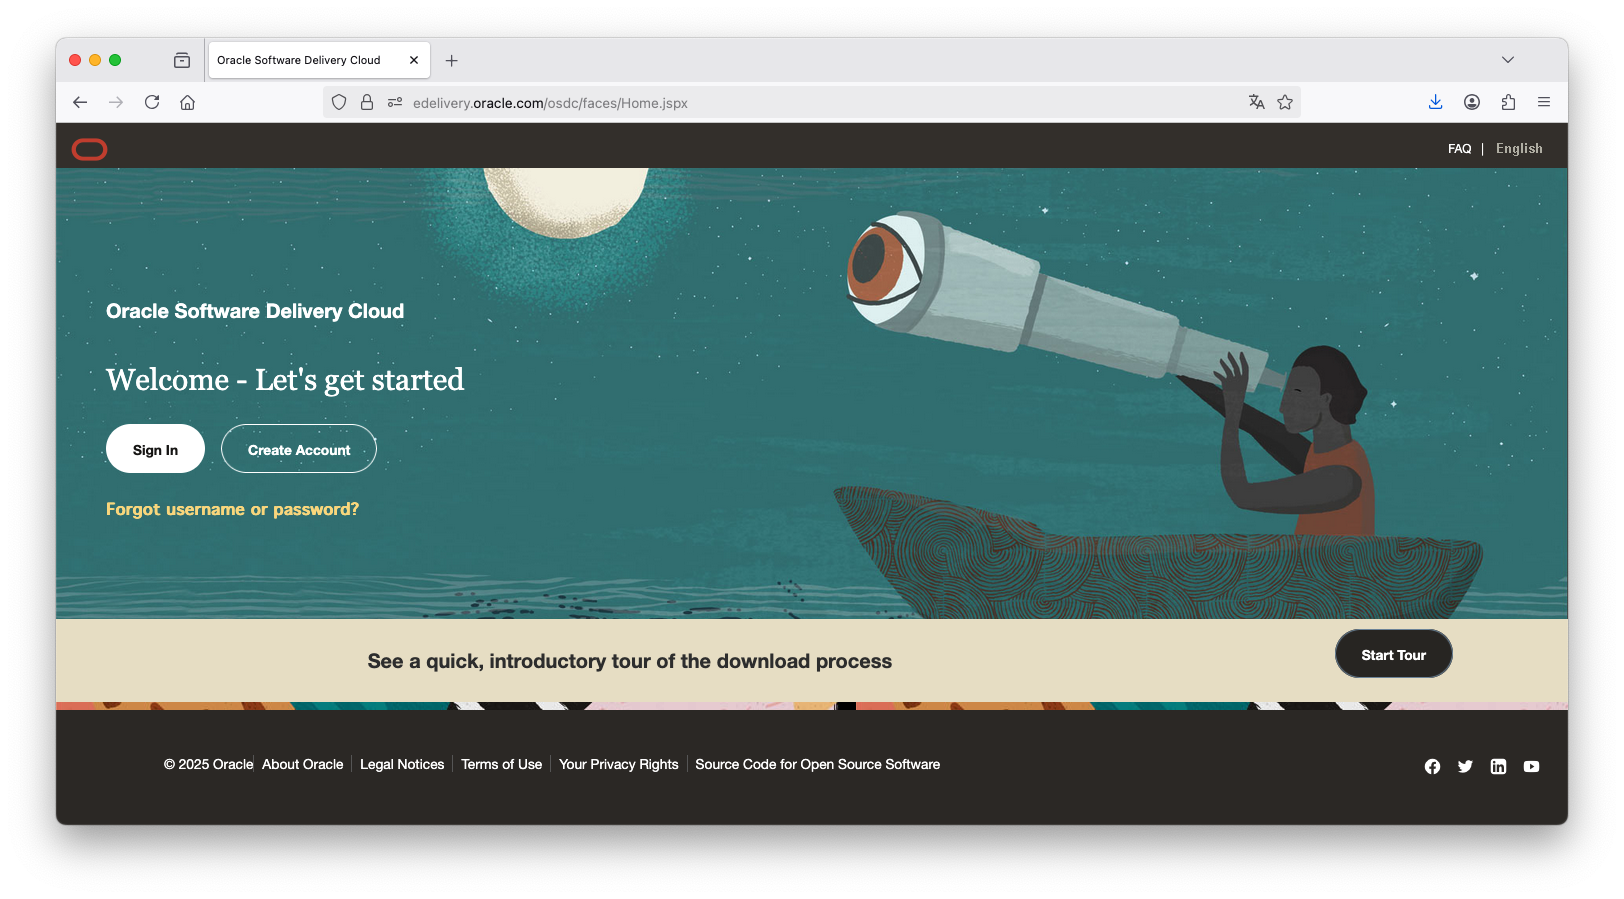Click the Oracle logo icon
This screenshot has height=899, width=1624.
coord(90,149)
